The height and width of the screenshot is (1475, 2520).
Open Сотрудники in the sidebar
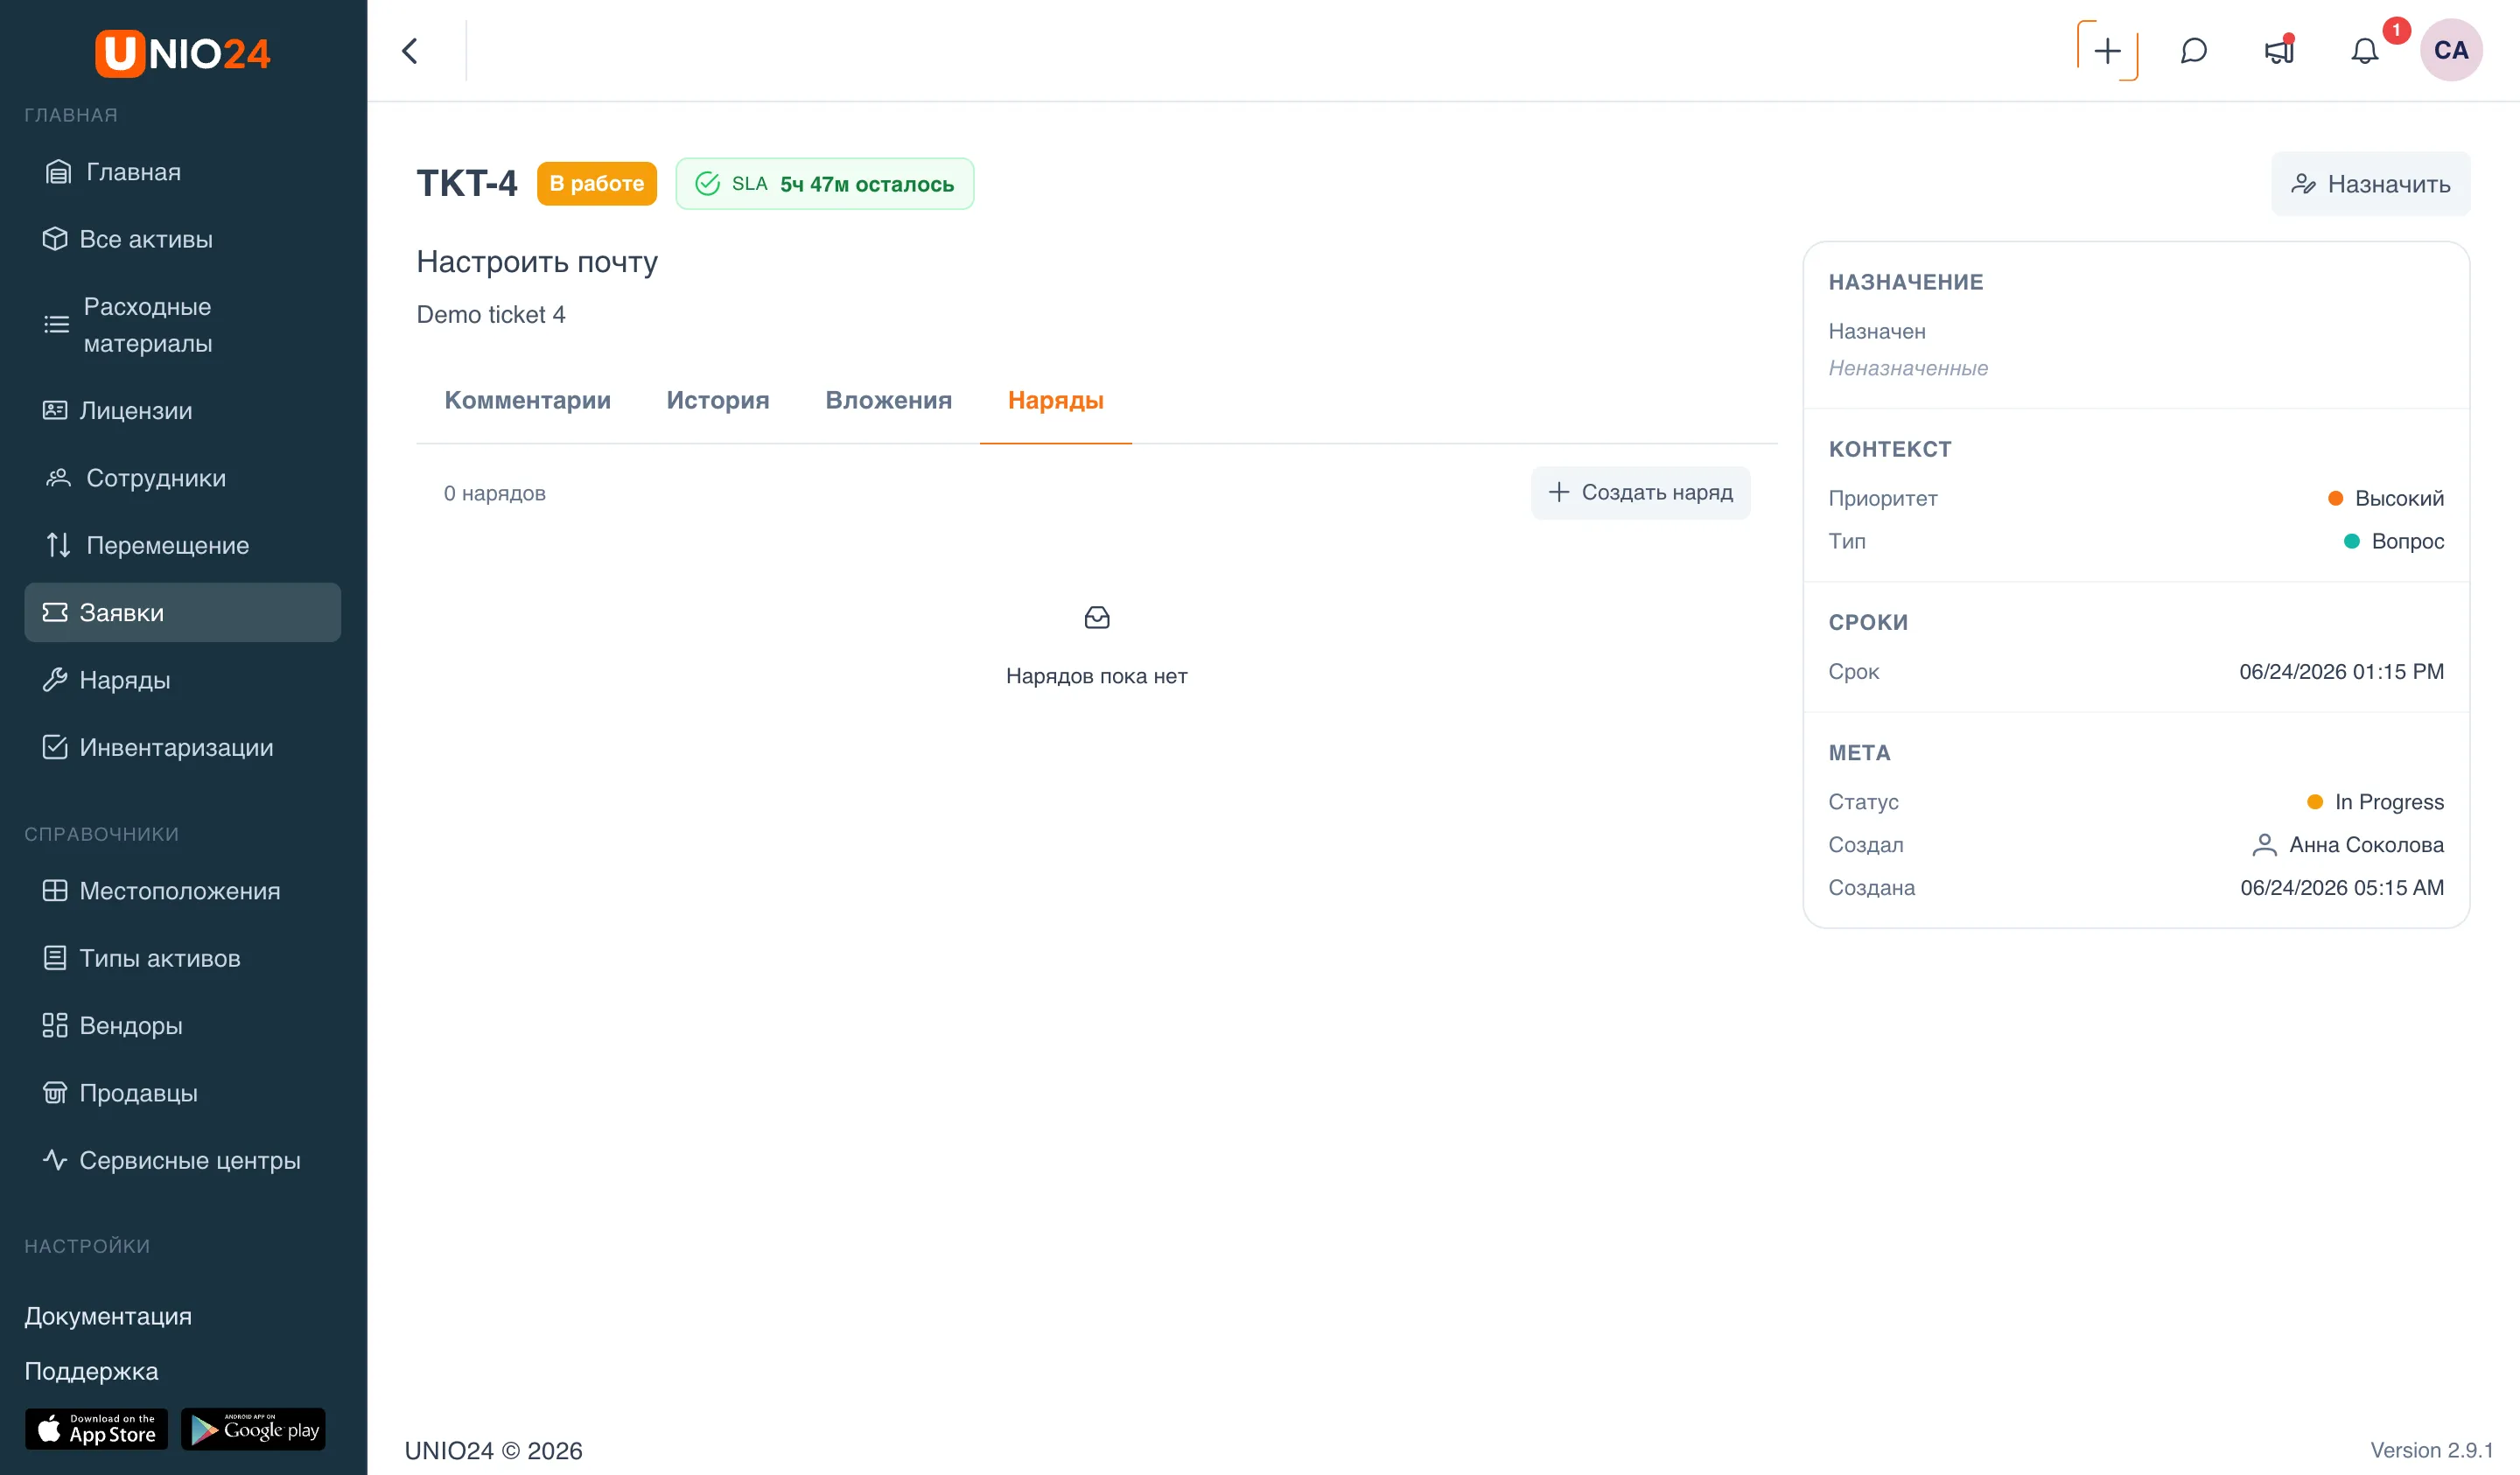coord(183,478)
